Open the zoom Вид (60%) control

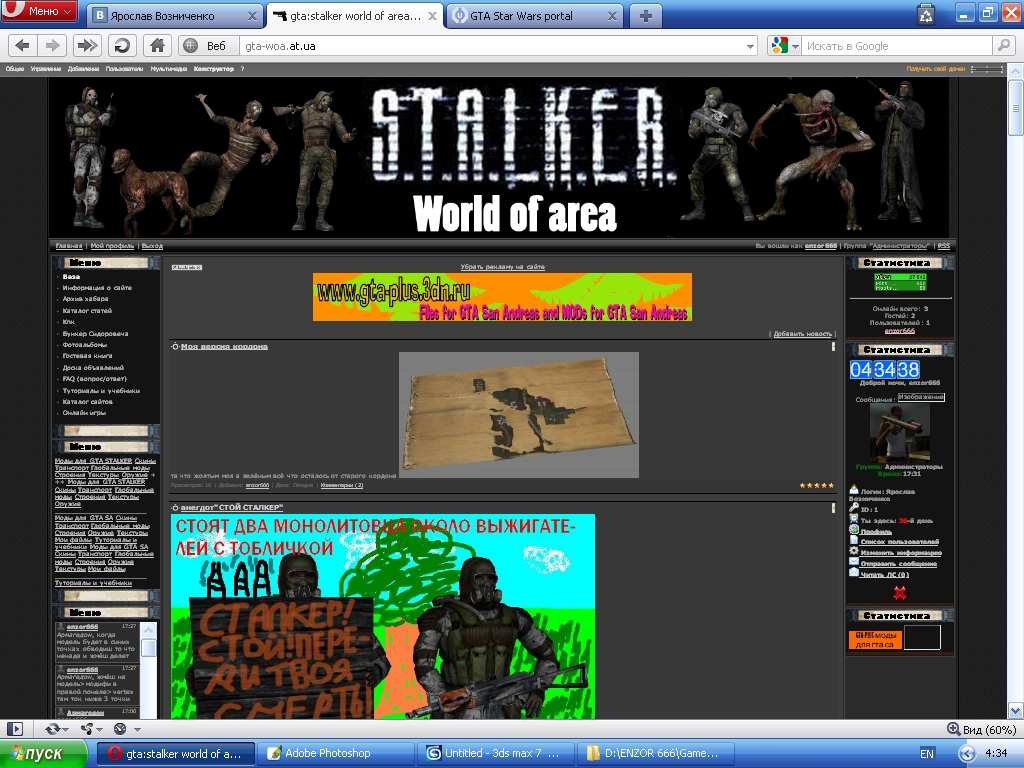pyautogui.click(x=982, y=729)
